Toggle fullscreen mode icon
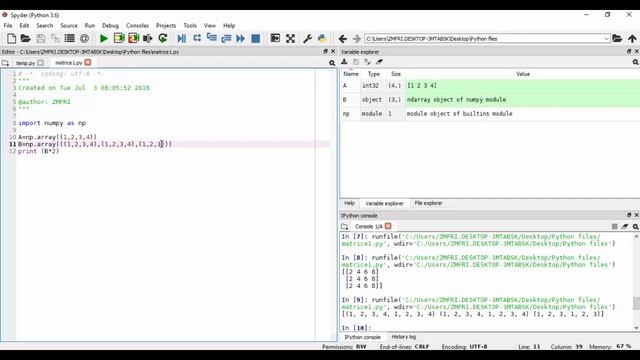 pos(290,38)
